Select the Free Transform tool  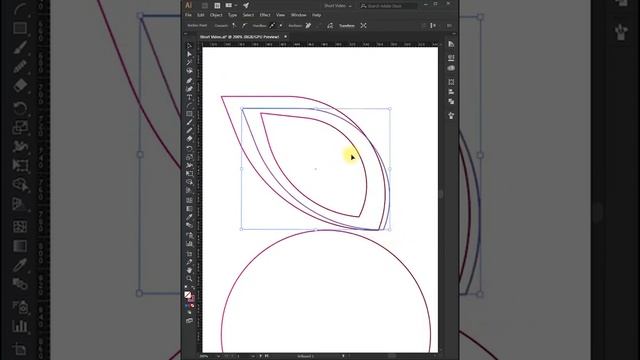(x=189, y=173)
